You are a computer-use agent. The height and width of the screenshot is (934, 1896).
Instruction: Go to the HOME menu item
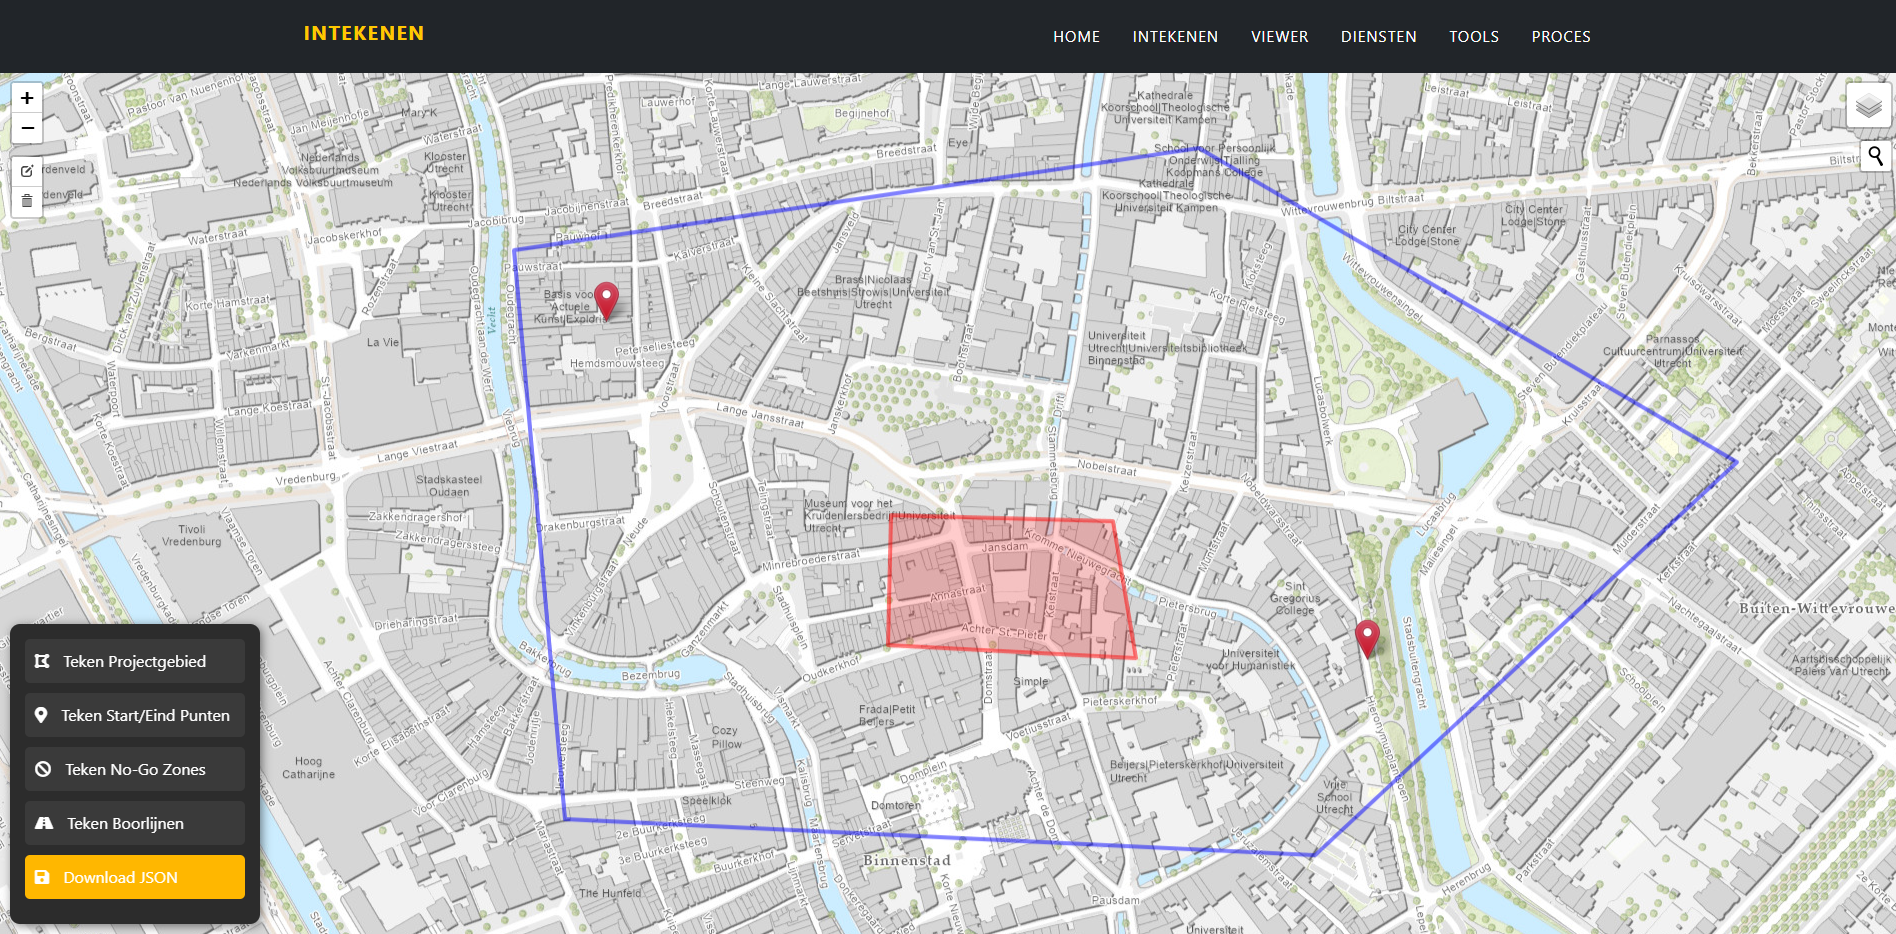click(1076, 37)
